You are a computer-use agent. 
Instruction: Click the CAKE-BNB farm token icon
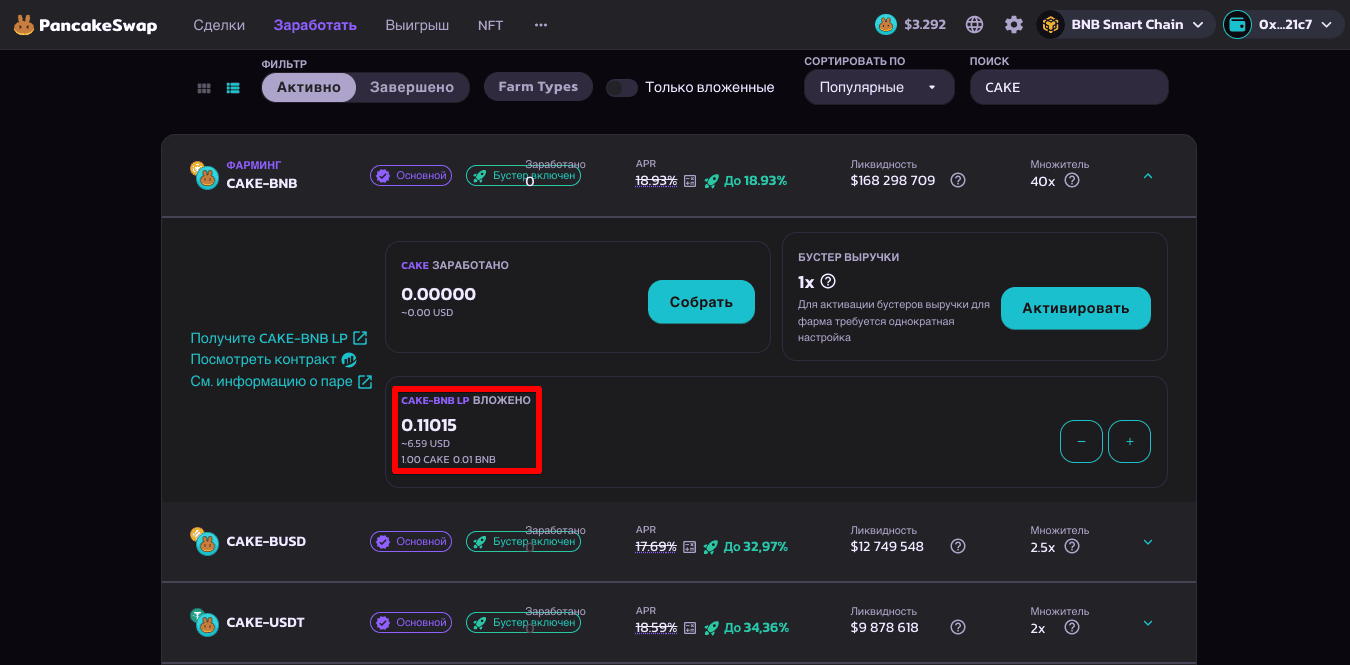tap(205, 176)
